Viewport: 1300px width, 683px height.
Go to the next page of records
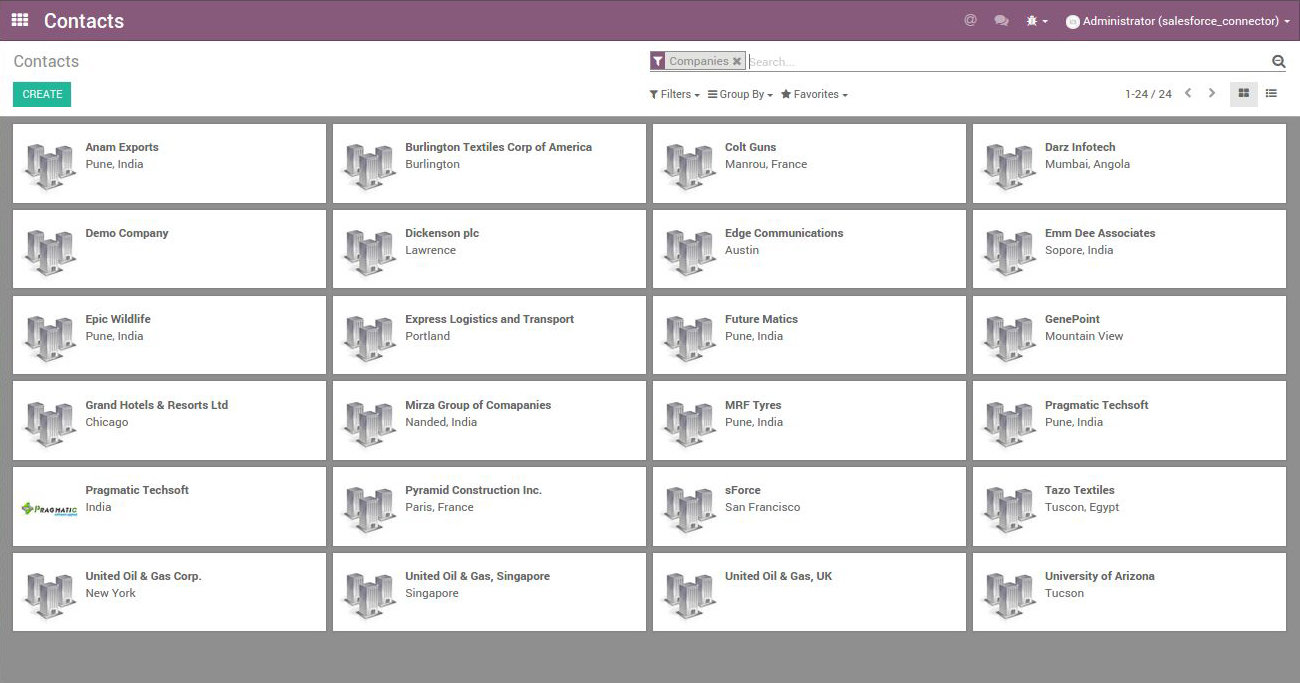(x=1212, y=93)
